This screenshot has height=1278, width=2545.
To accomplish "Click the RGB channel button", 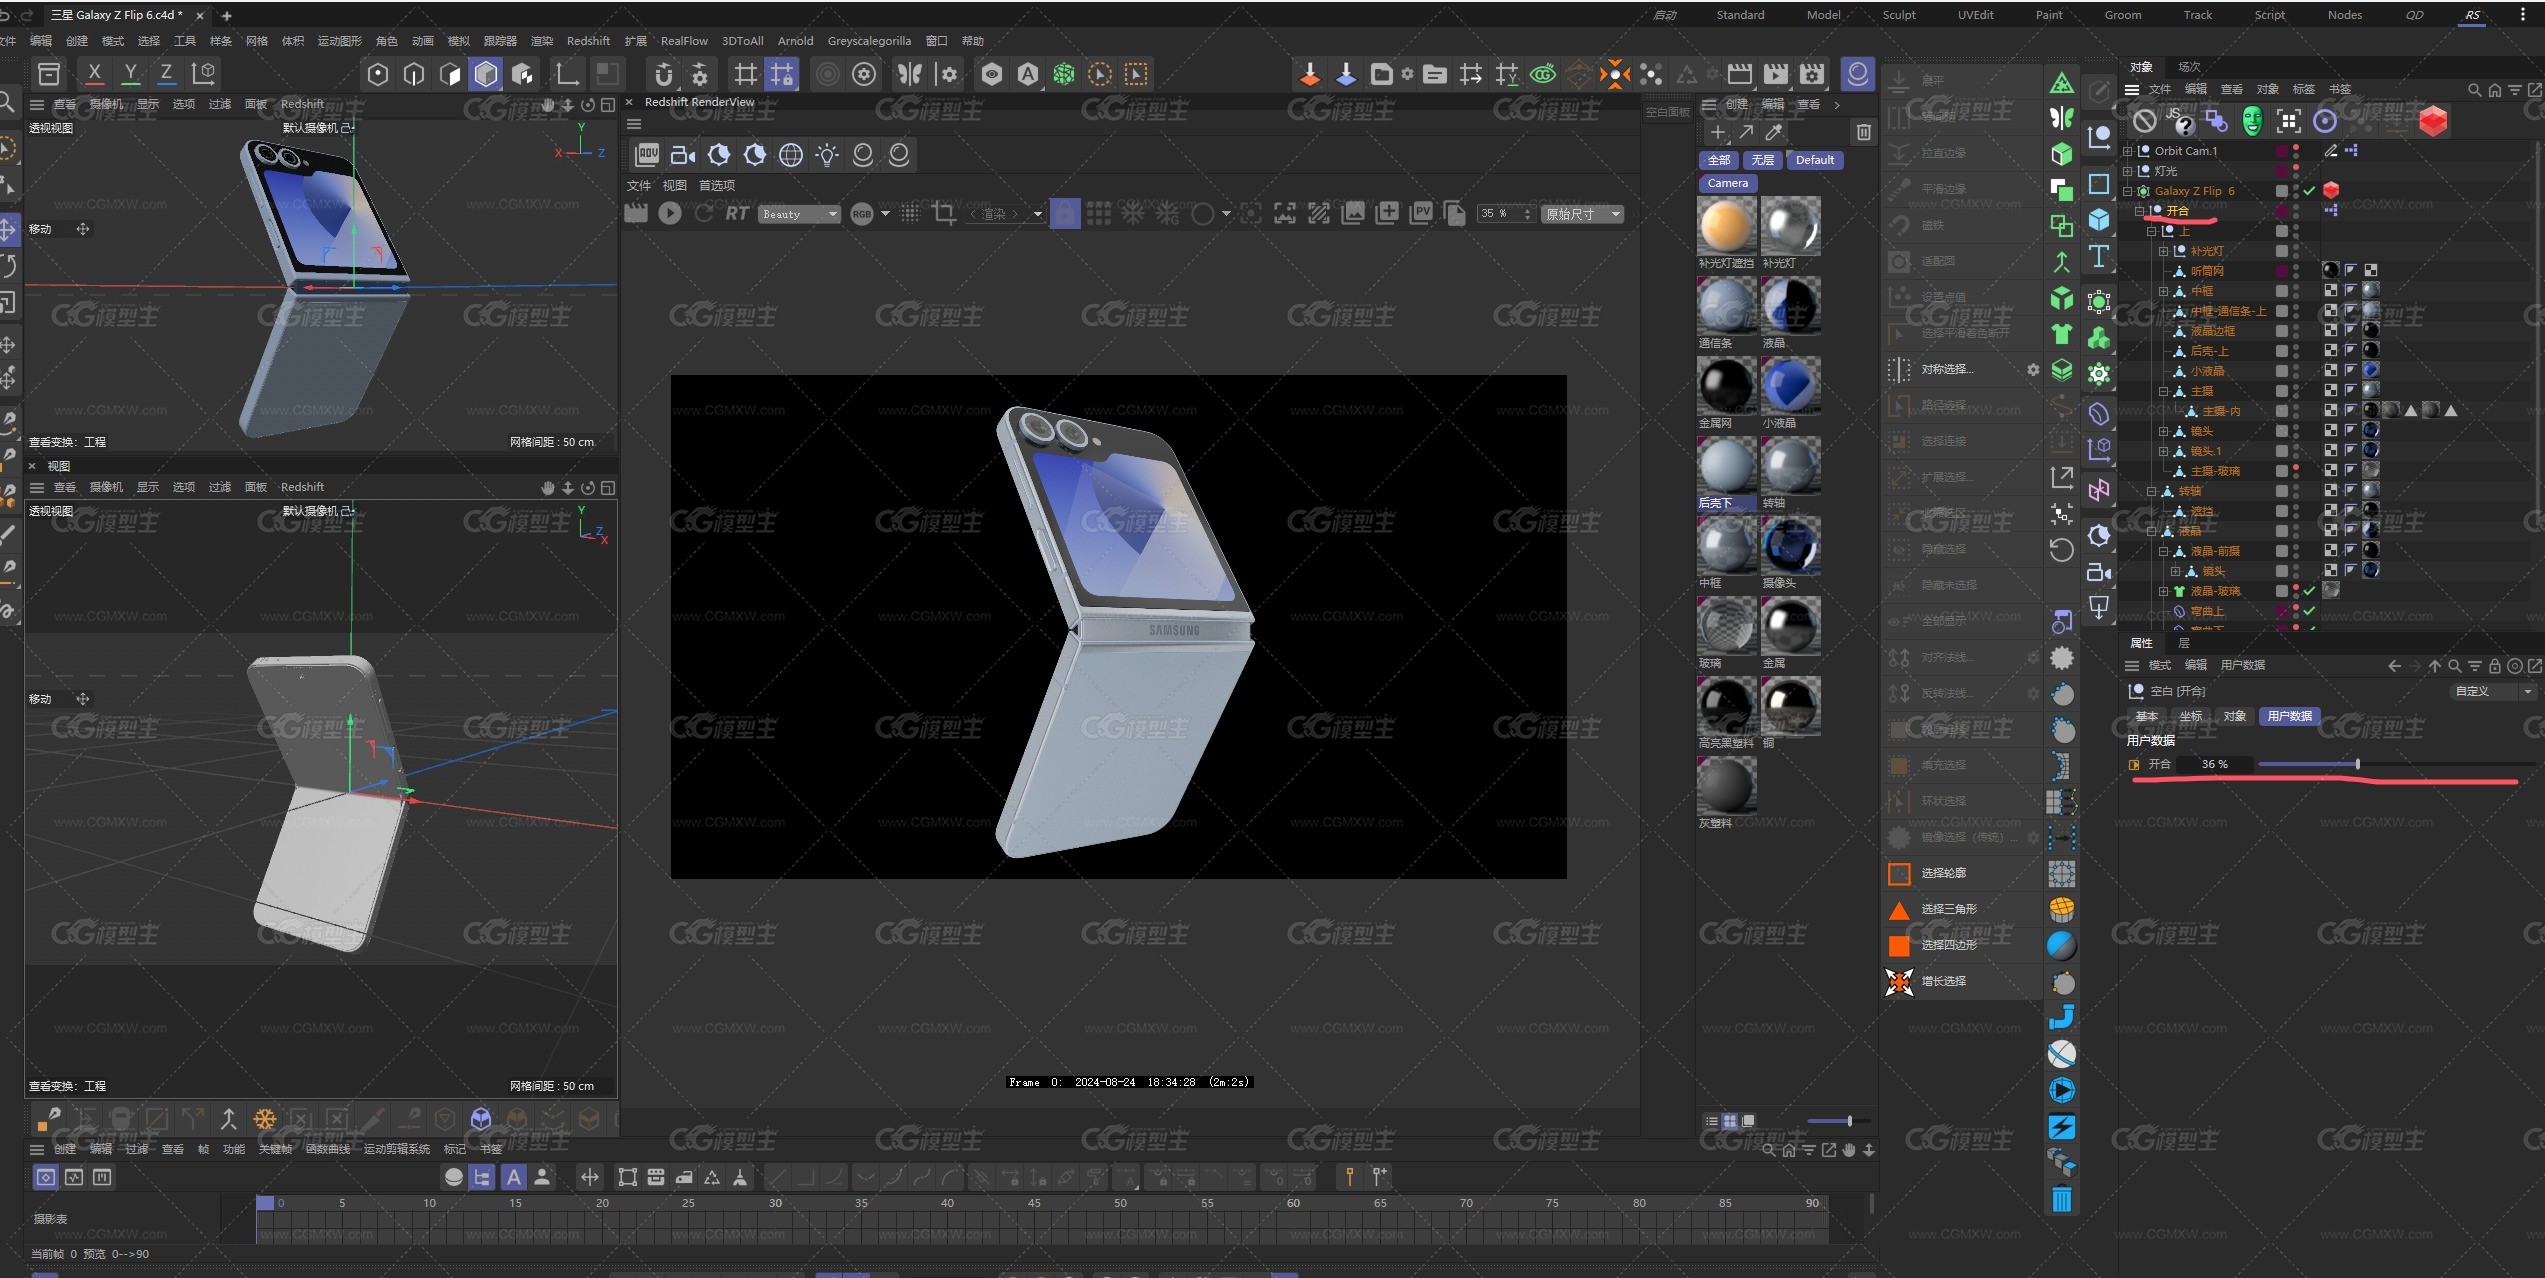I will 861,214.
